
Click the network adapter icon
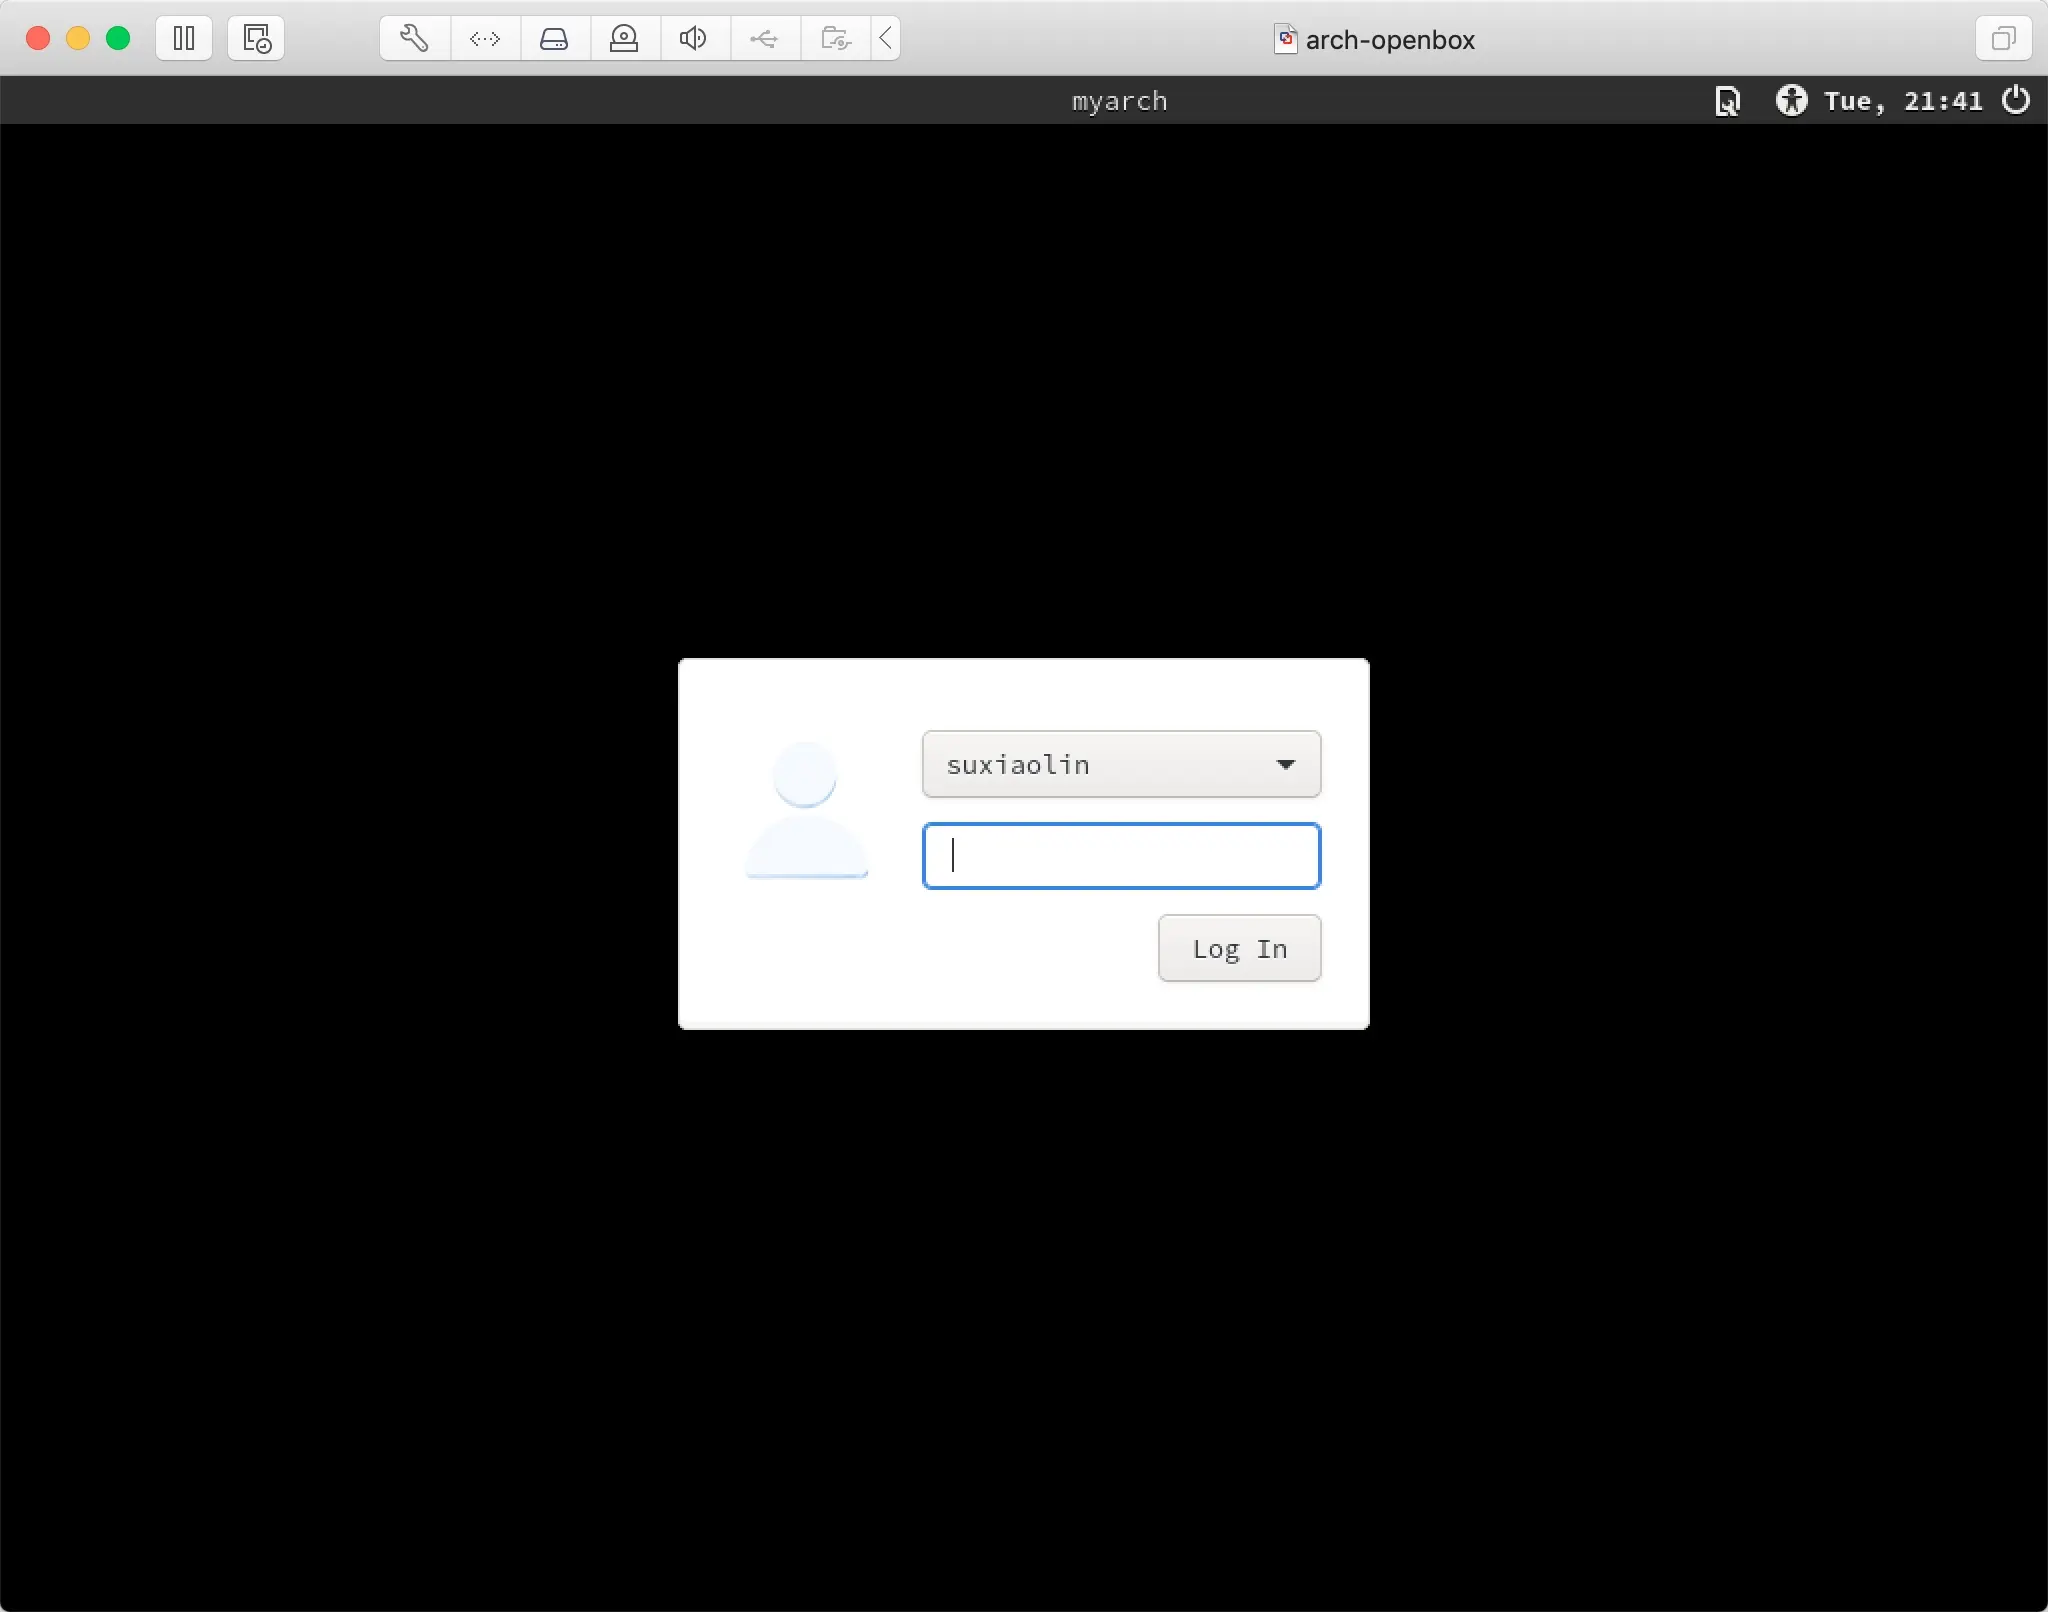485,39
